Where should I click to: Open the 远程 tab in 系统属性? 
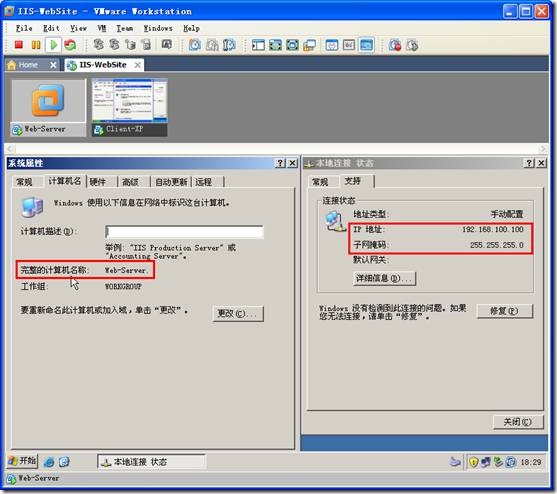(x=204, y=182)
